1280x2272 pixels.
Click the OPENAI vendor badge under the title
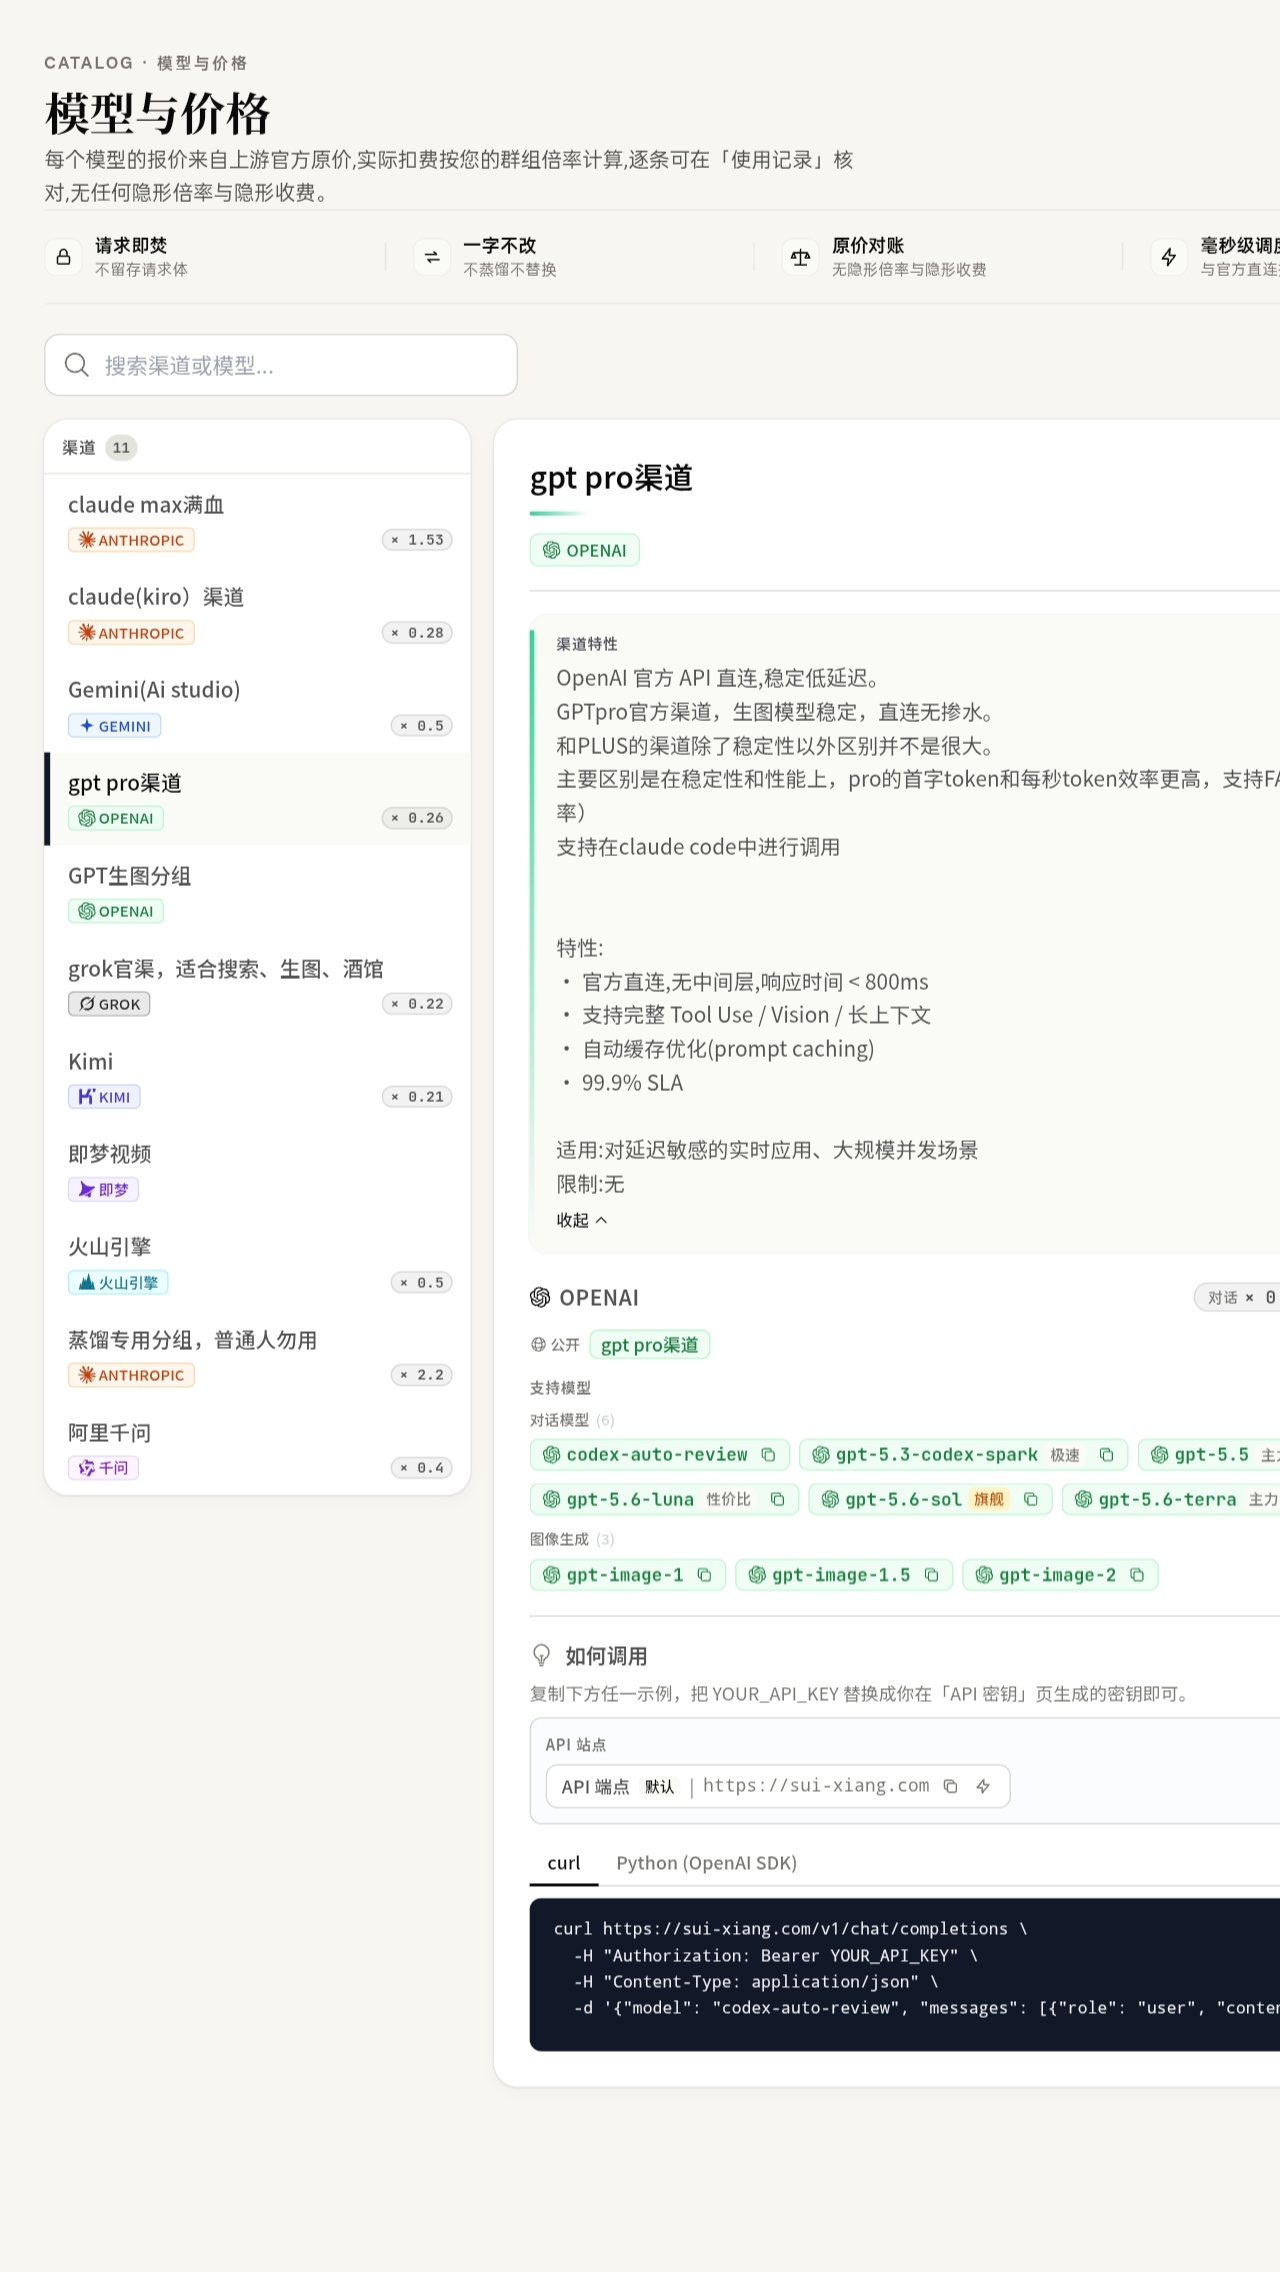pos(584,550)
